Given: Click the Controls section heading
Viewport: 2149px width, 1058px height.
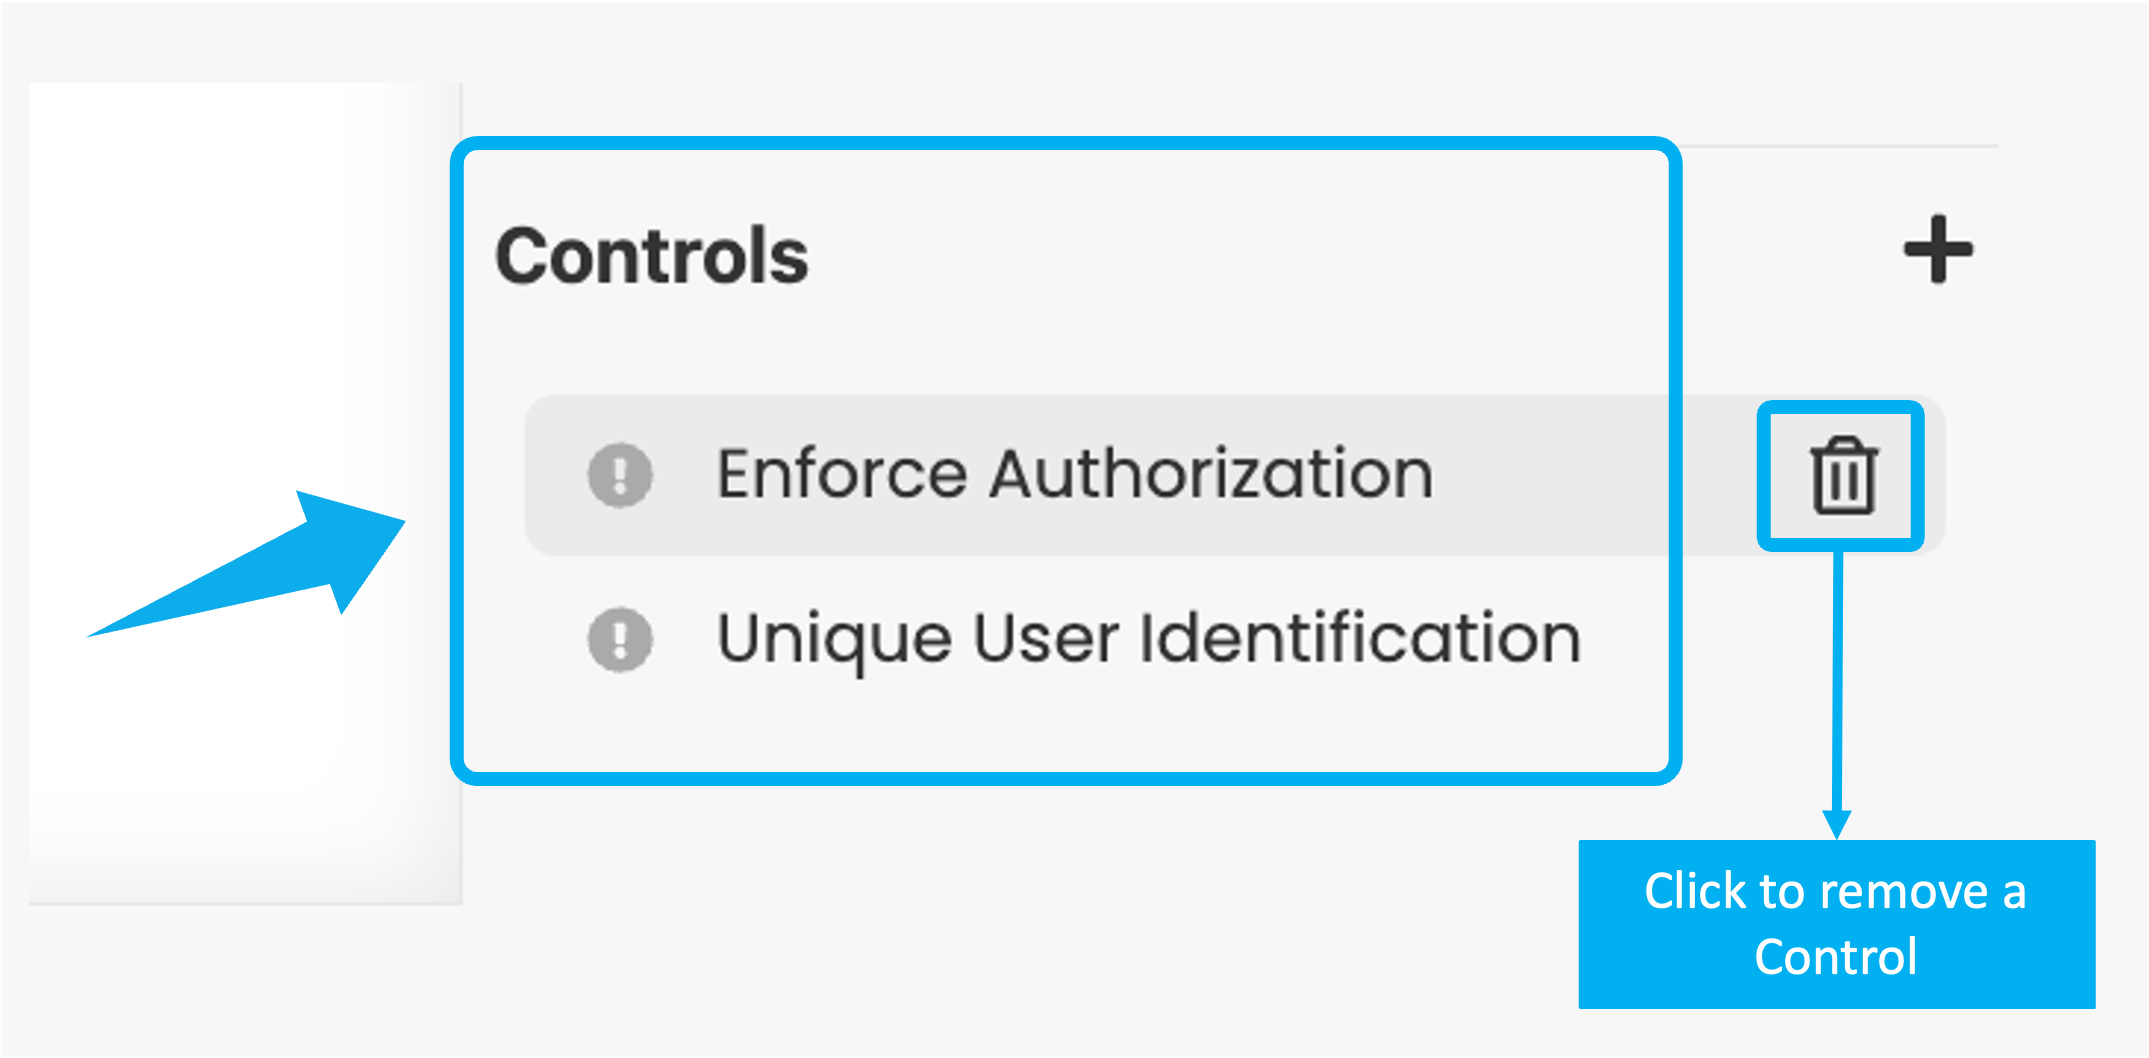Looking at the screenshot, I should [x=652, y=256].
